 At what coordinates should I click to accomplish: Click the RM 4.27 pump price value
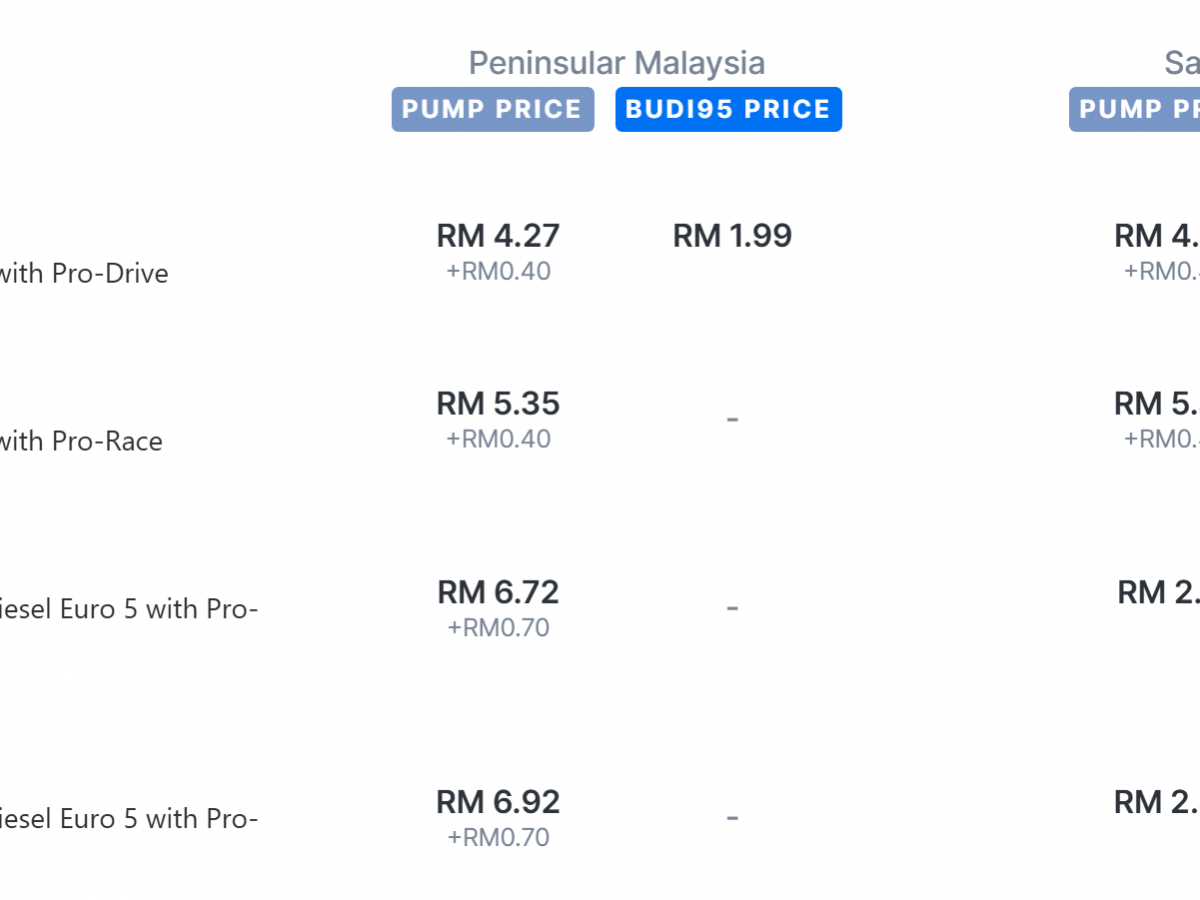(497, 236)
